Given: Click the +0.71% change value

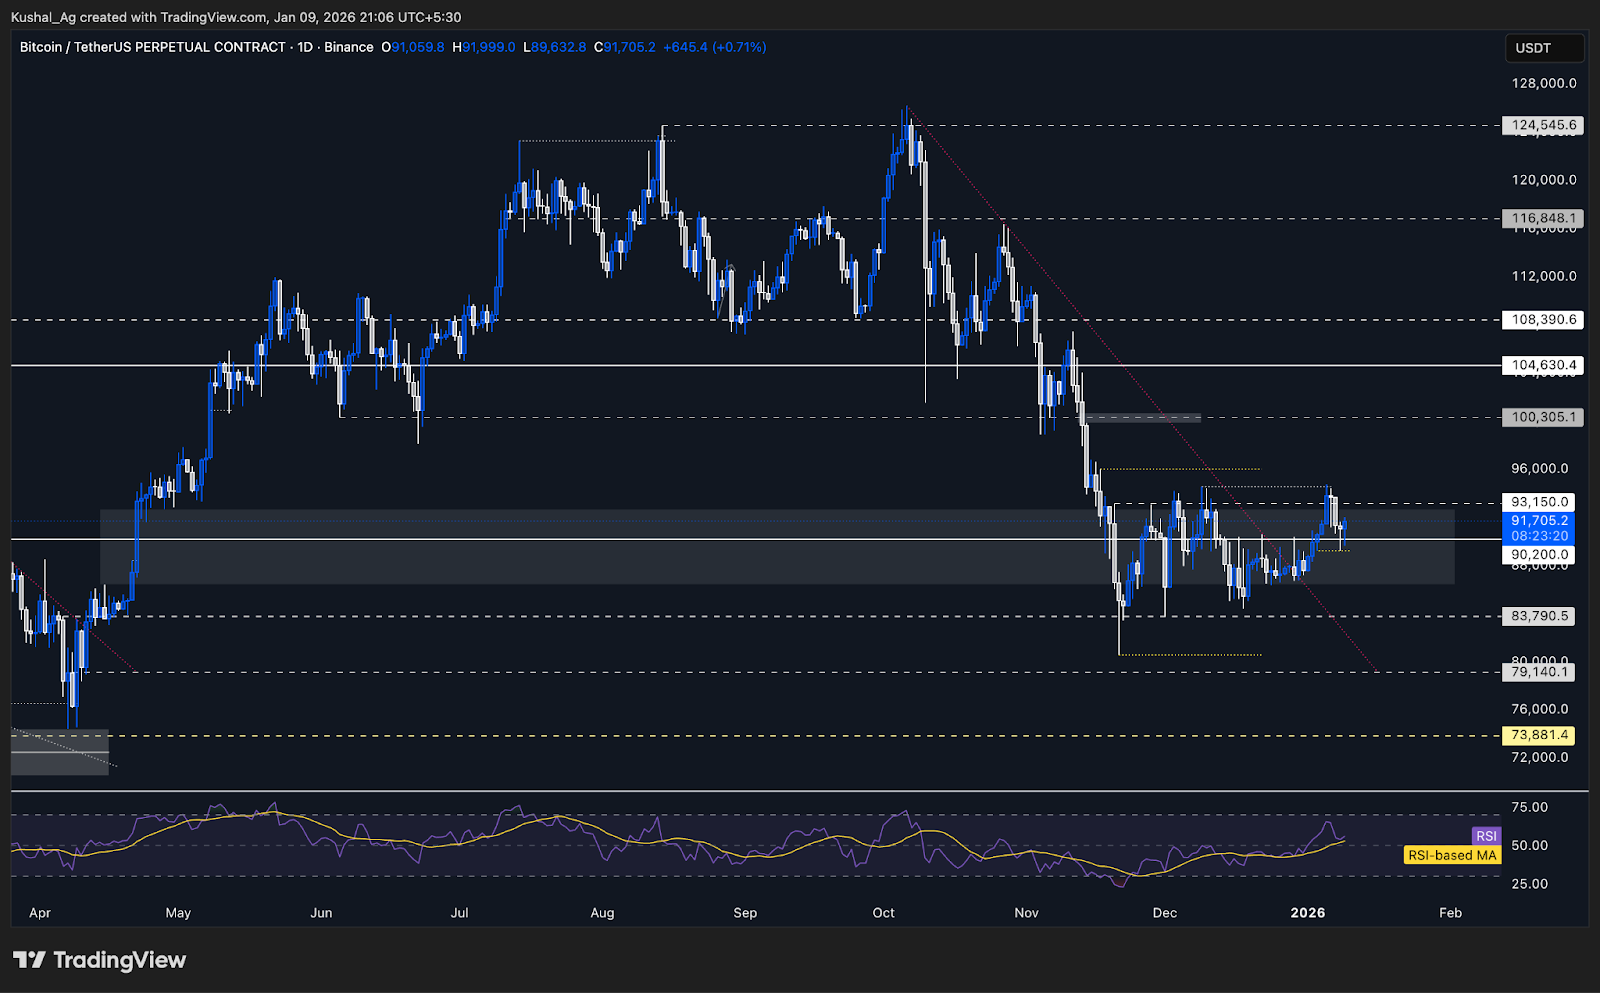Looking at the screenshot, I should pos(733,47).
